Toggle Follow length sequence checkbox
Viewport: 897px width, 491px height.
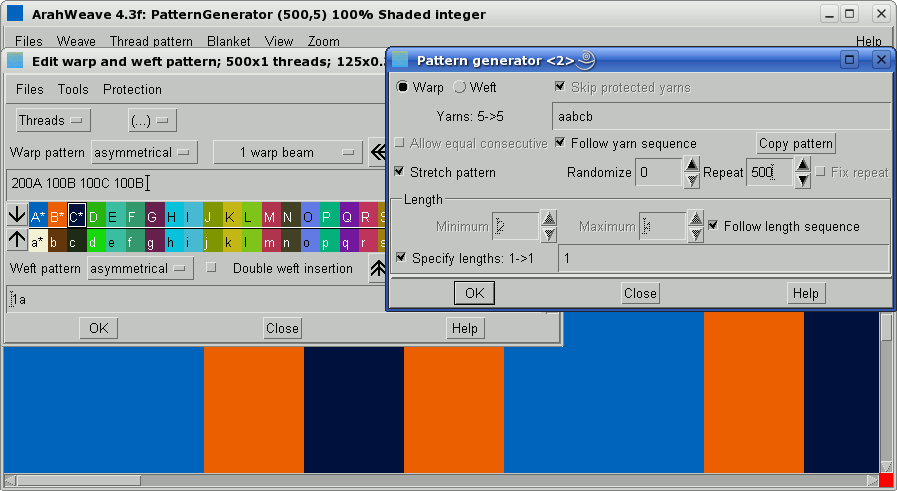[x=713, y=225]
